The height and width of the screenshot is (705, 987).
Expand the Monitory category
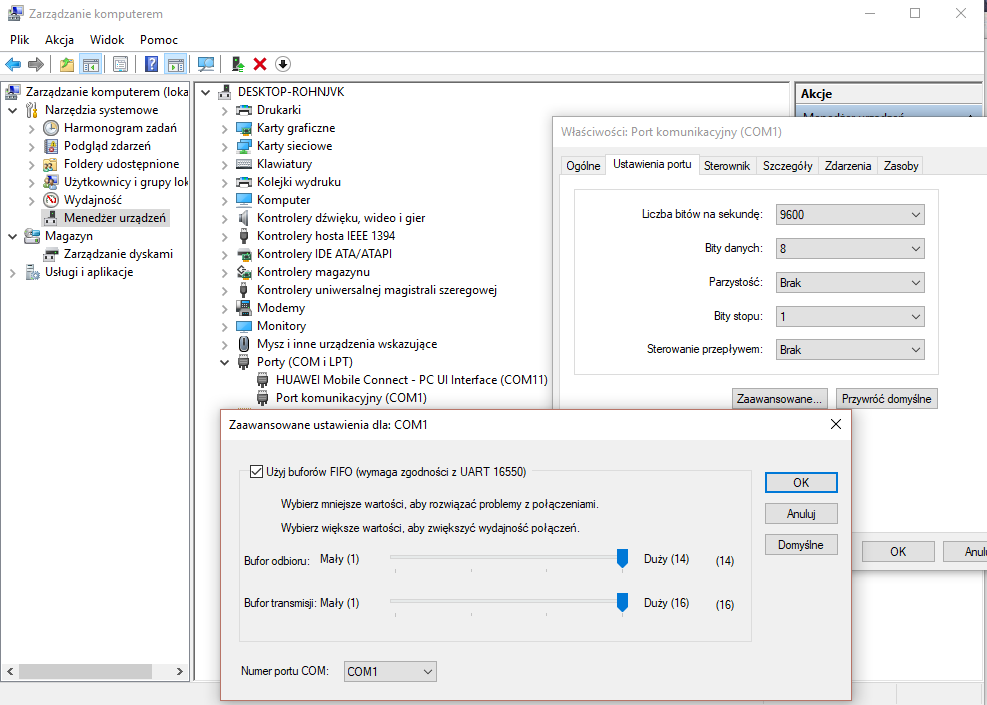224,327
